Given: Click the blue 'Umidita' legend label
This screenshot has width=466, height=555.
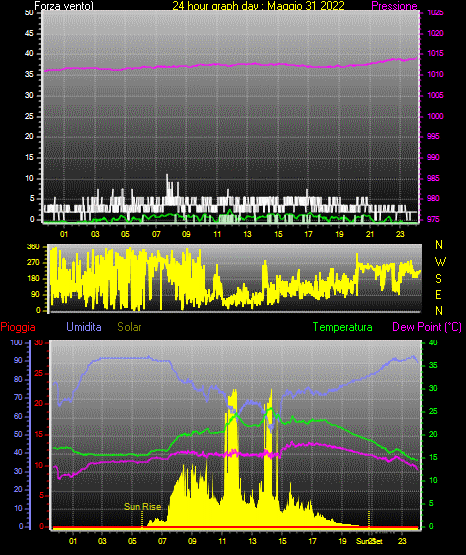Looking at the screenshot, I should (84, 327).
